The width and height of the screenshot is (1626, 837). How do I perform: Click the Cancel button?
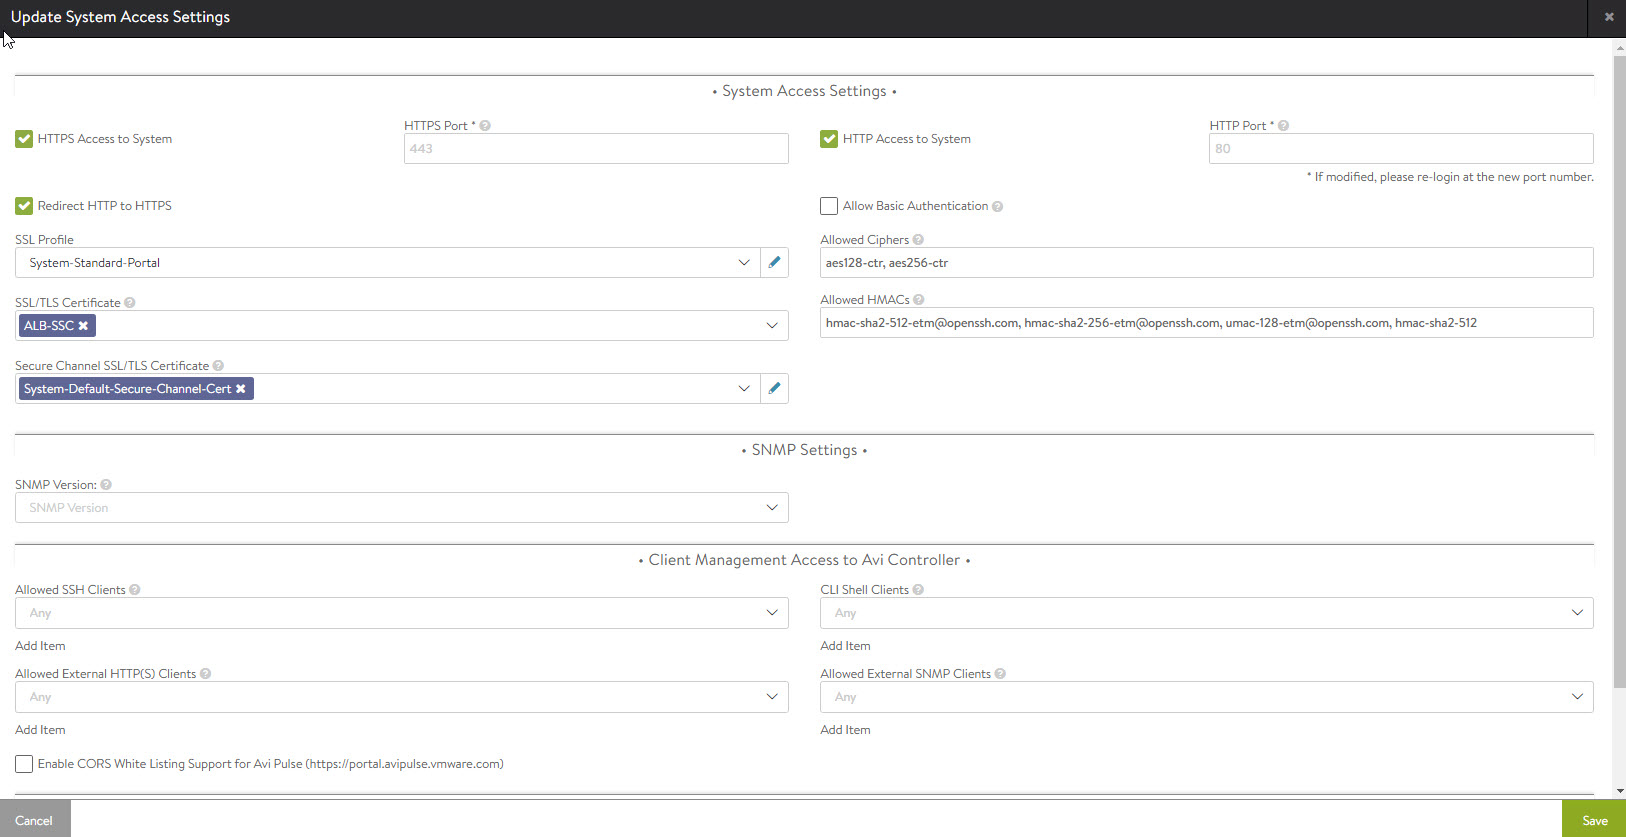pos(34,820)
